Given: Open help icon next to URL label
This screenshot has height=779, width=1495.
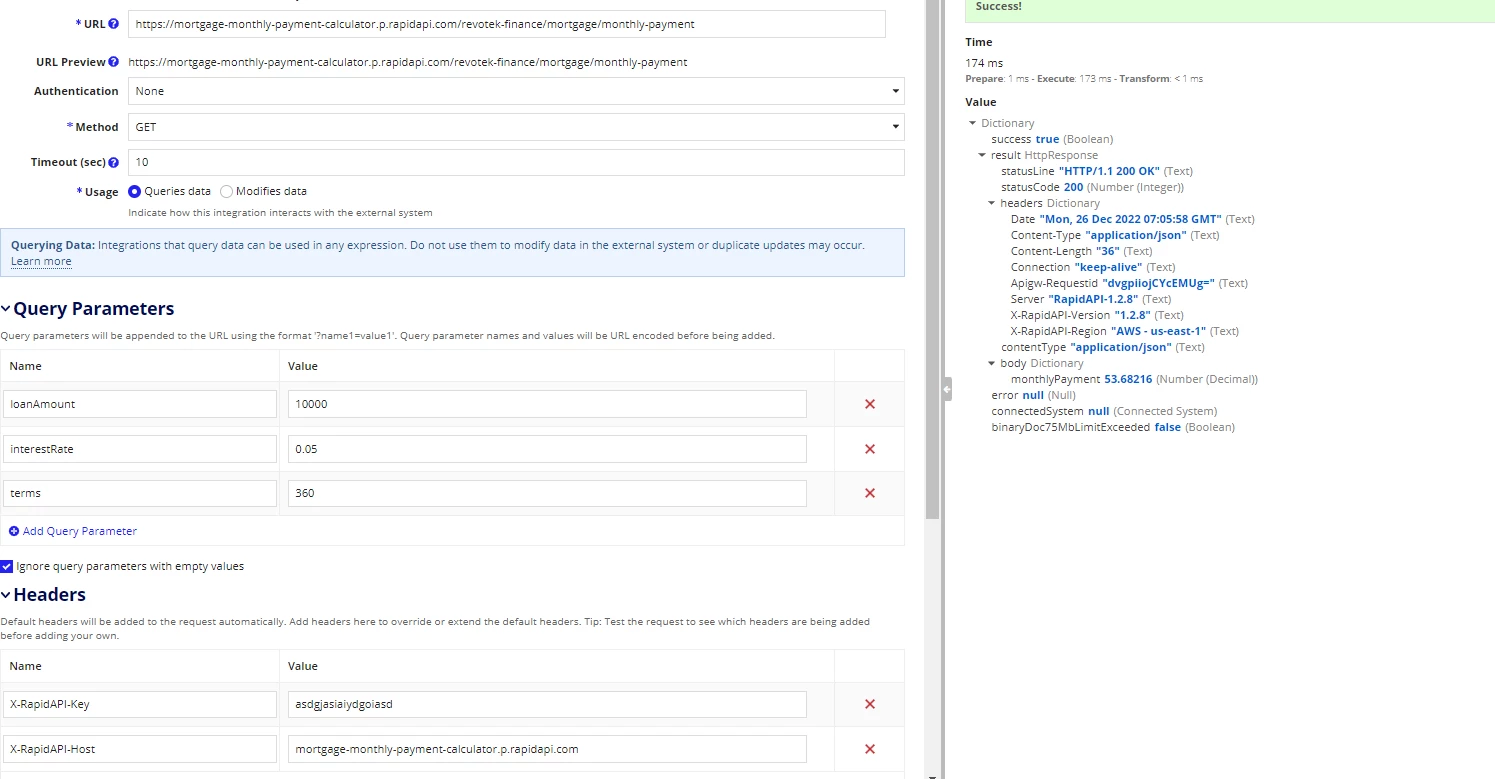Looking at the screenshot, I should (x=114, y=24).
